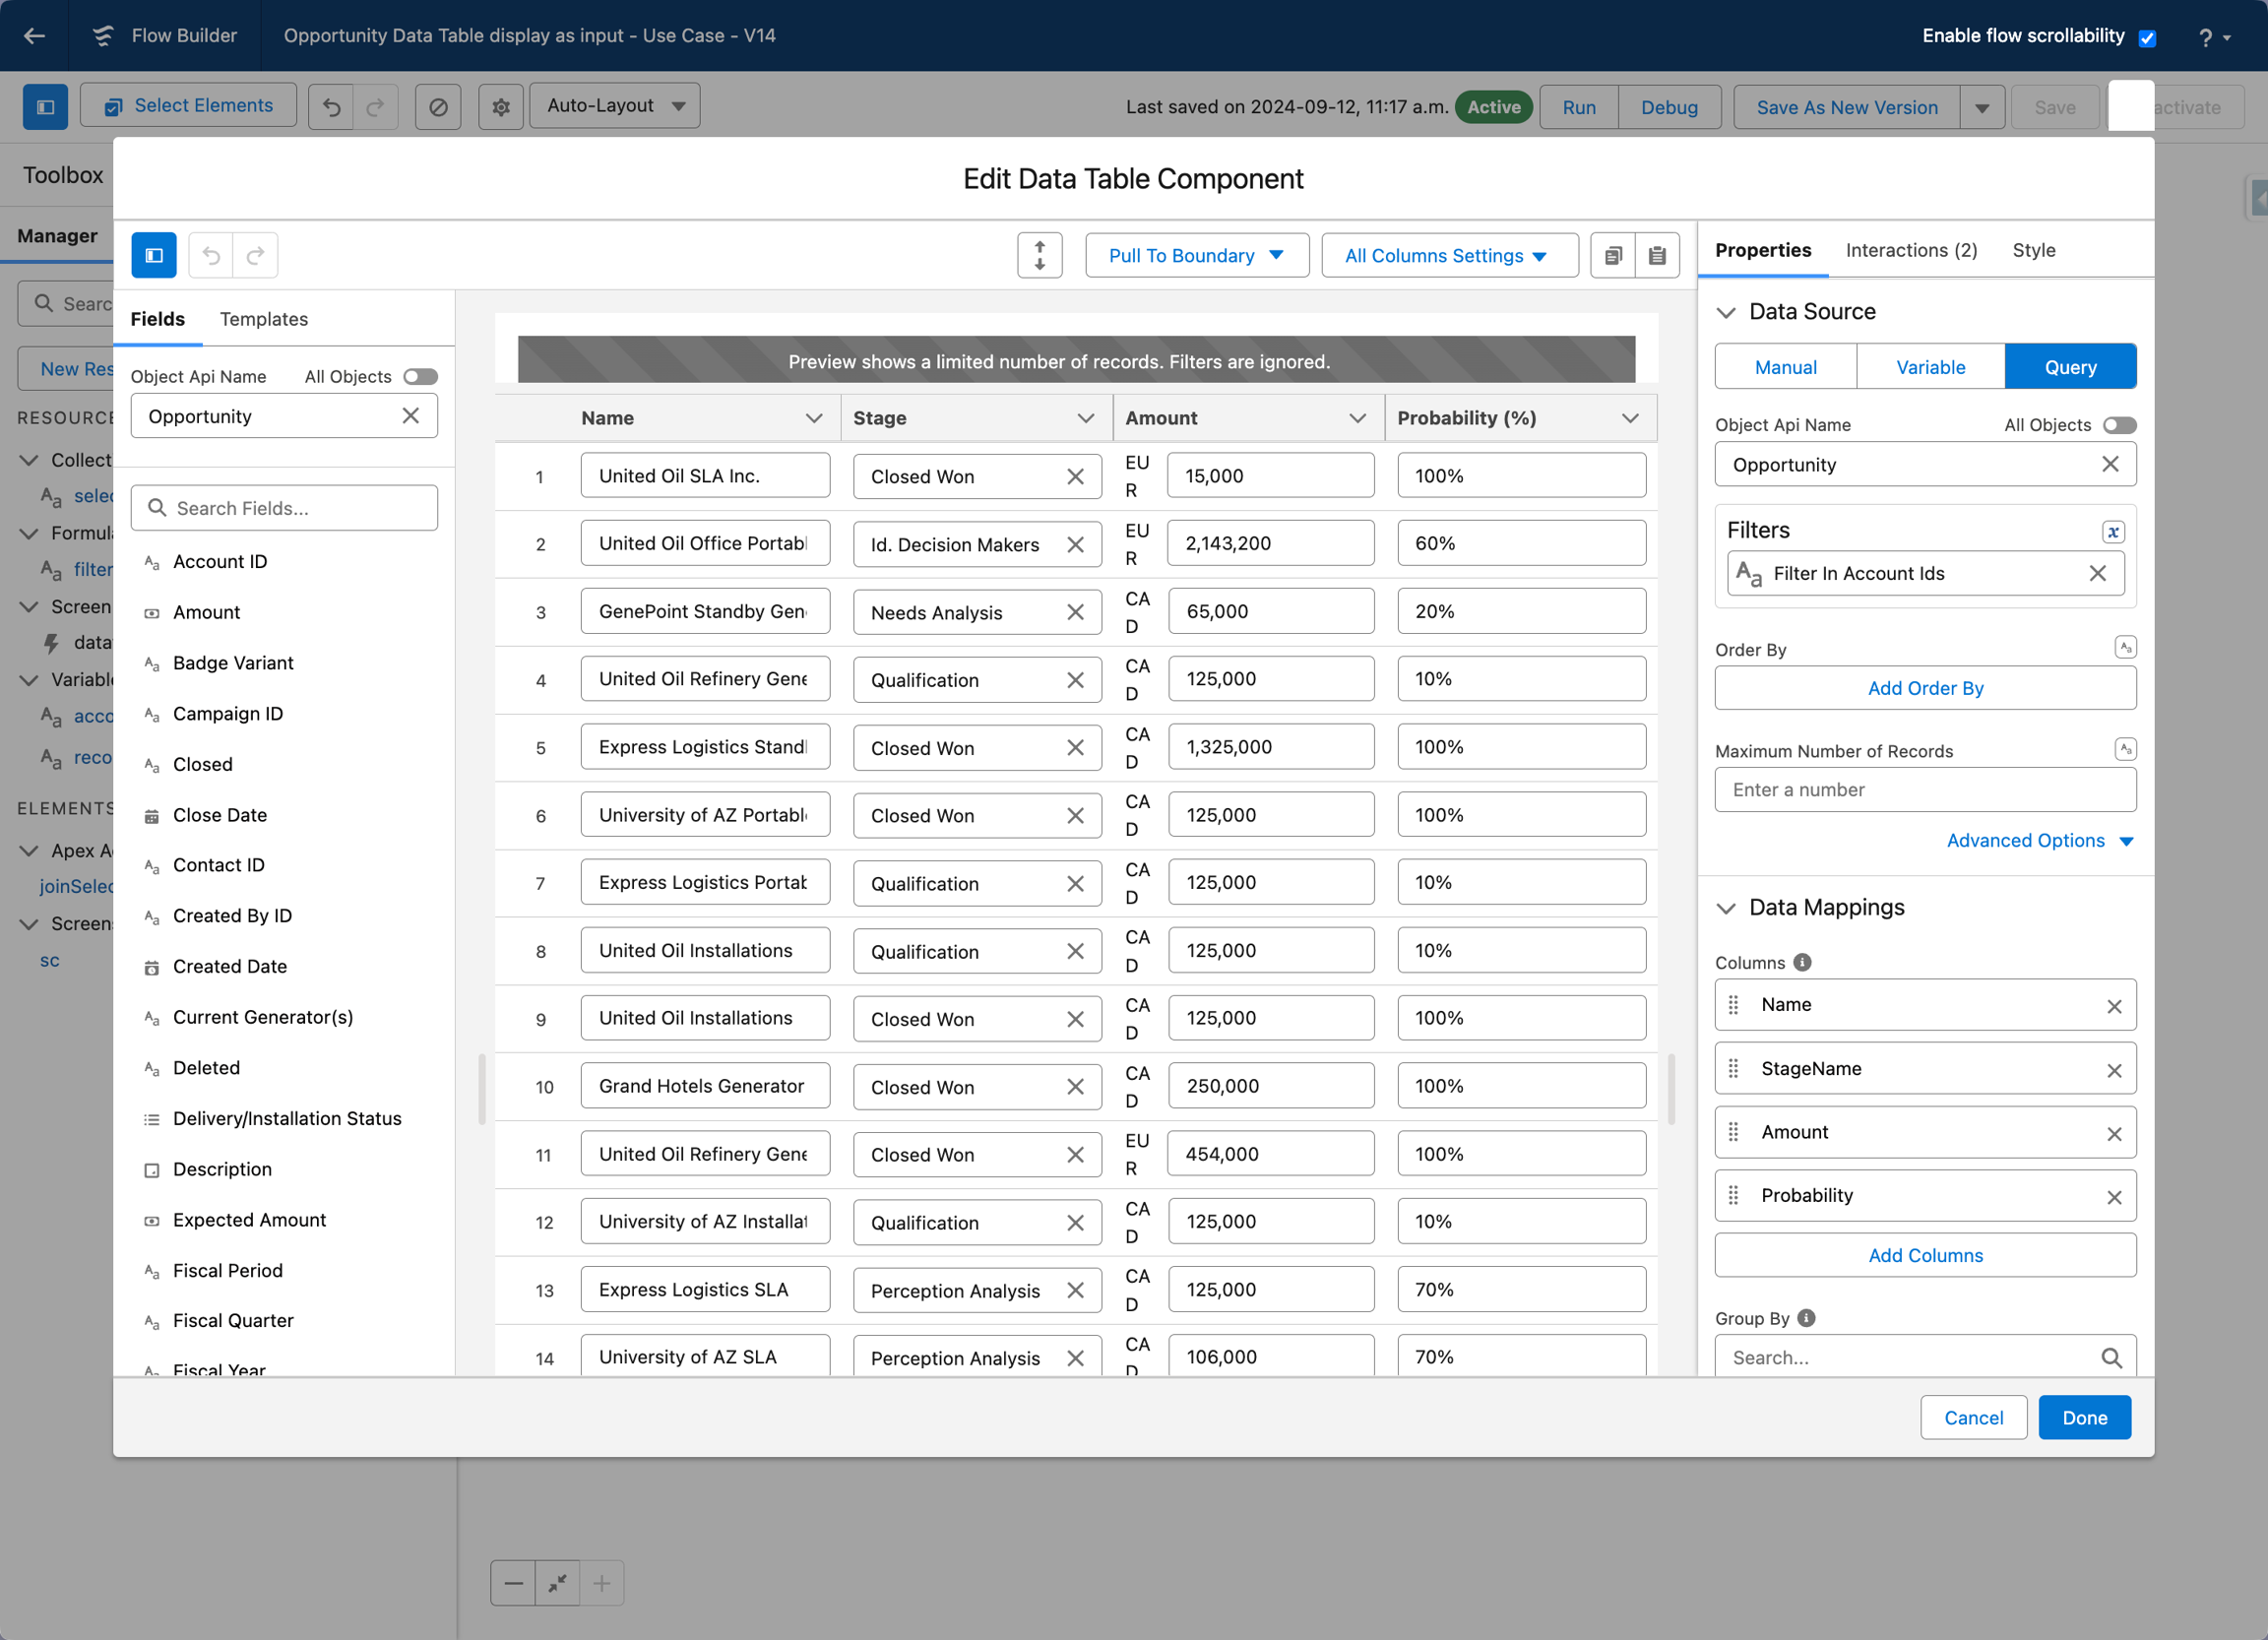Switch to Templates tab
Image resolution: width=2268 pixels, height=1640 pixels.
pyautogui.click(x=264, y=320)
